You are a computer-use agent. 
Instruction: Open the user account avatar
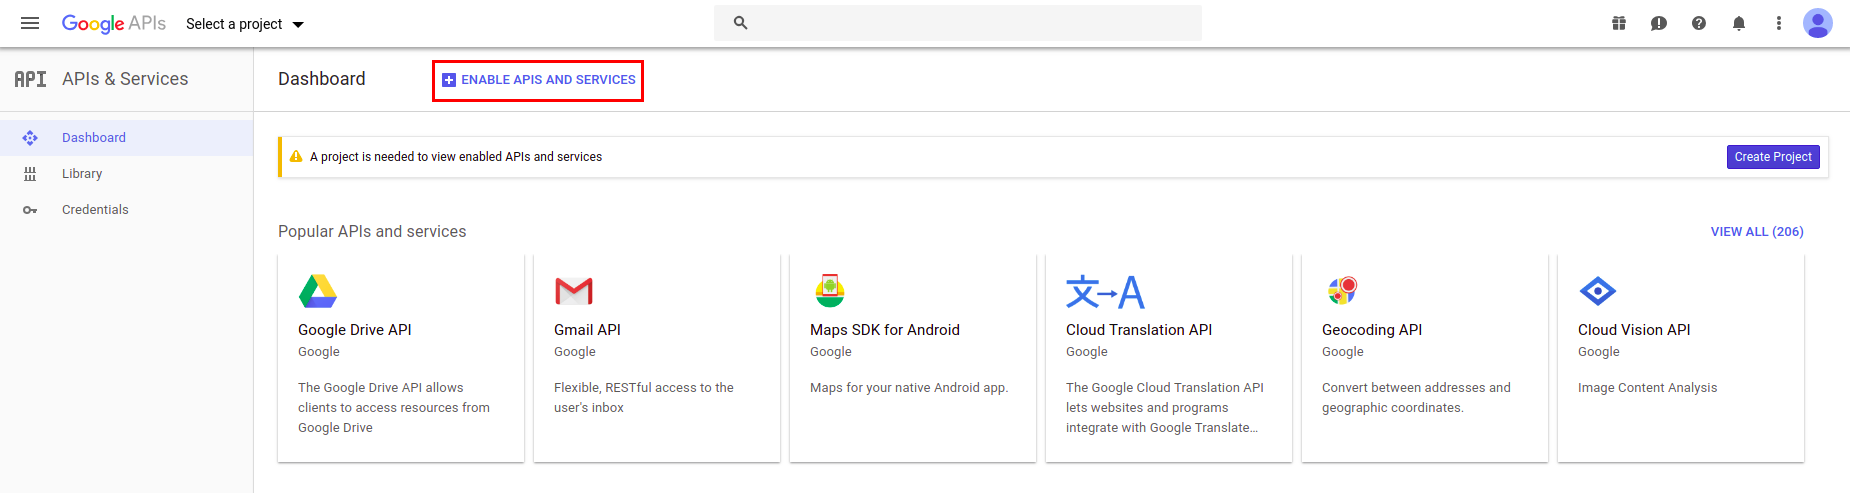click(x=1818, y=23)
